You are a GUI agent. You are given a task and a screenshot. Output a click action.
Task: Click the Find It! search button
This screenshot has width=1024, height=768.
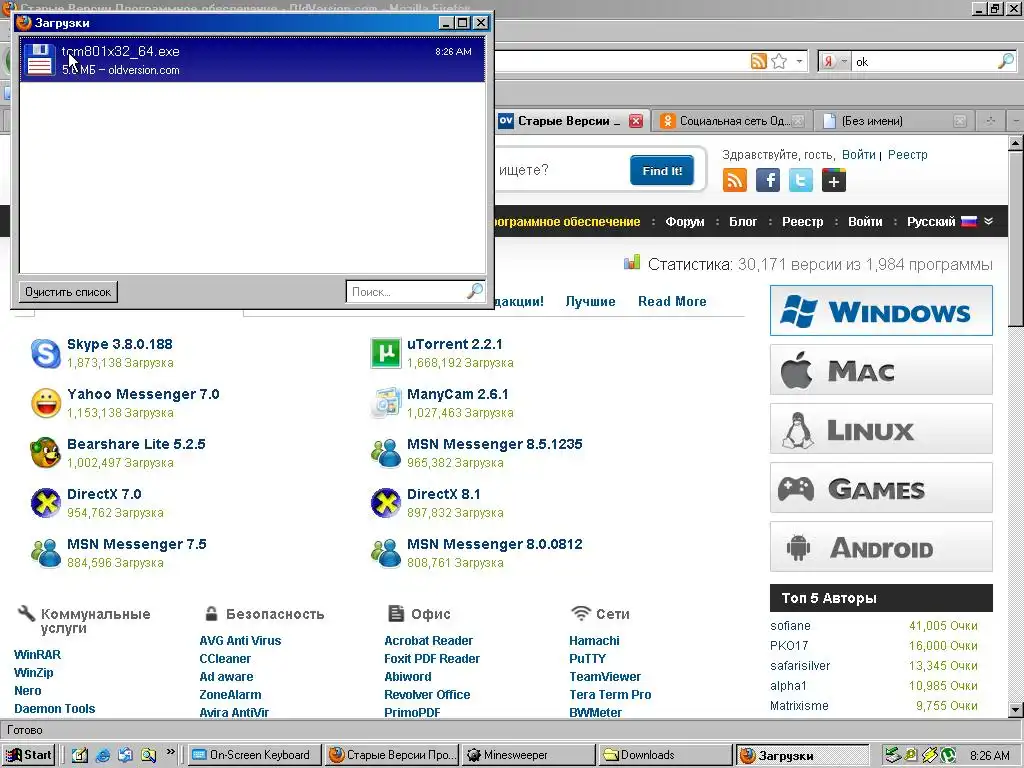click(662, 170)
